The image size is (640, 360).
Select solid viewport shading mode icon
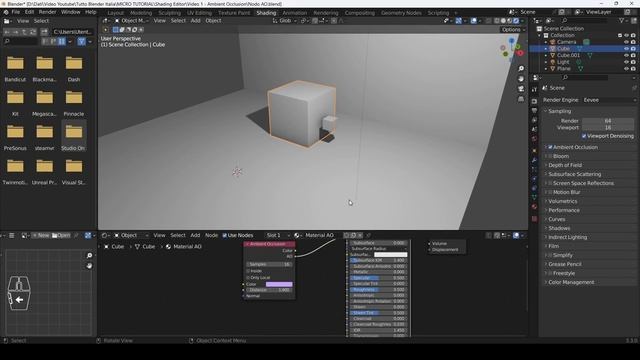[x=503, y=21]
